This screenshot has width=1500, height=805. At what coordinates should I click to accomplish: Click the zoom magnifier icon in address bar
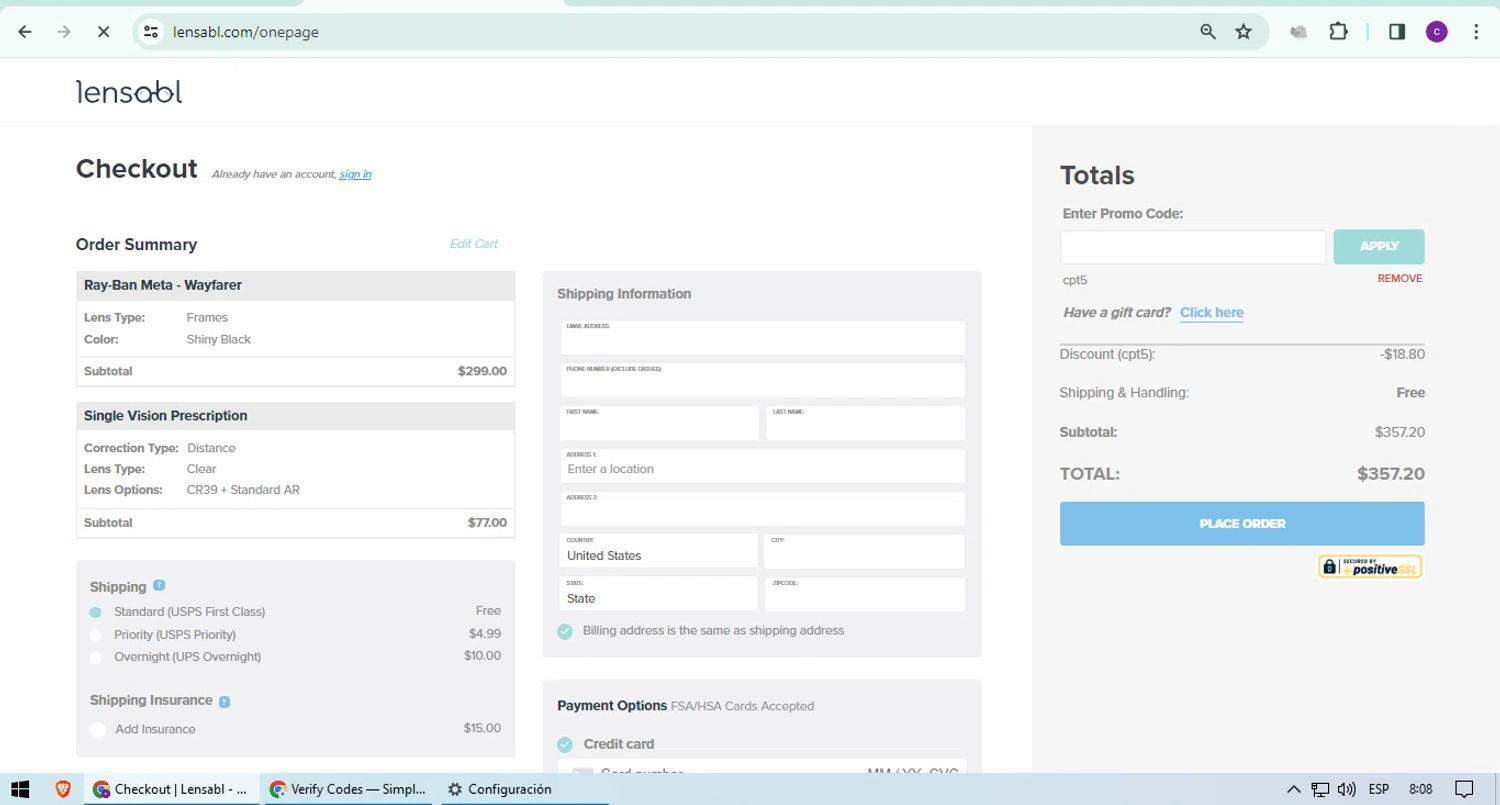tap(1208, 32)
